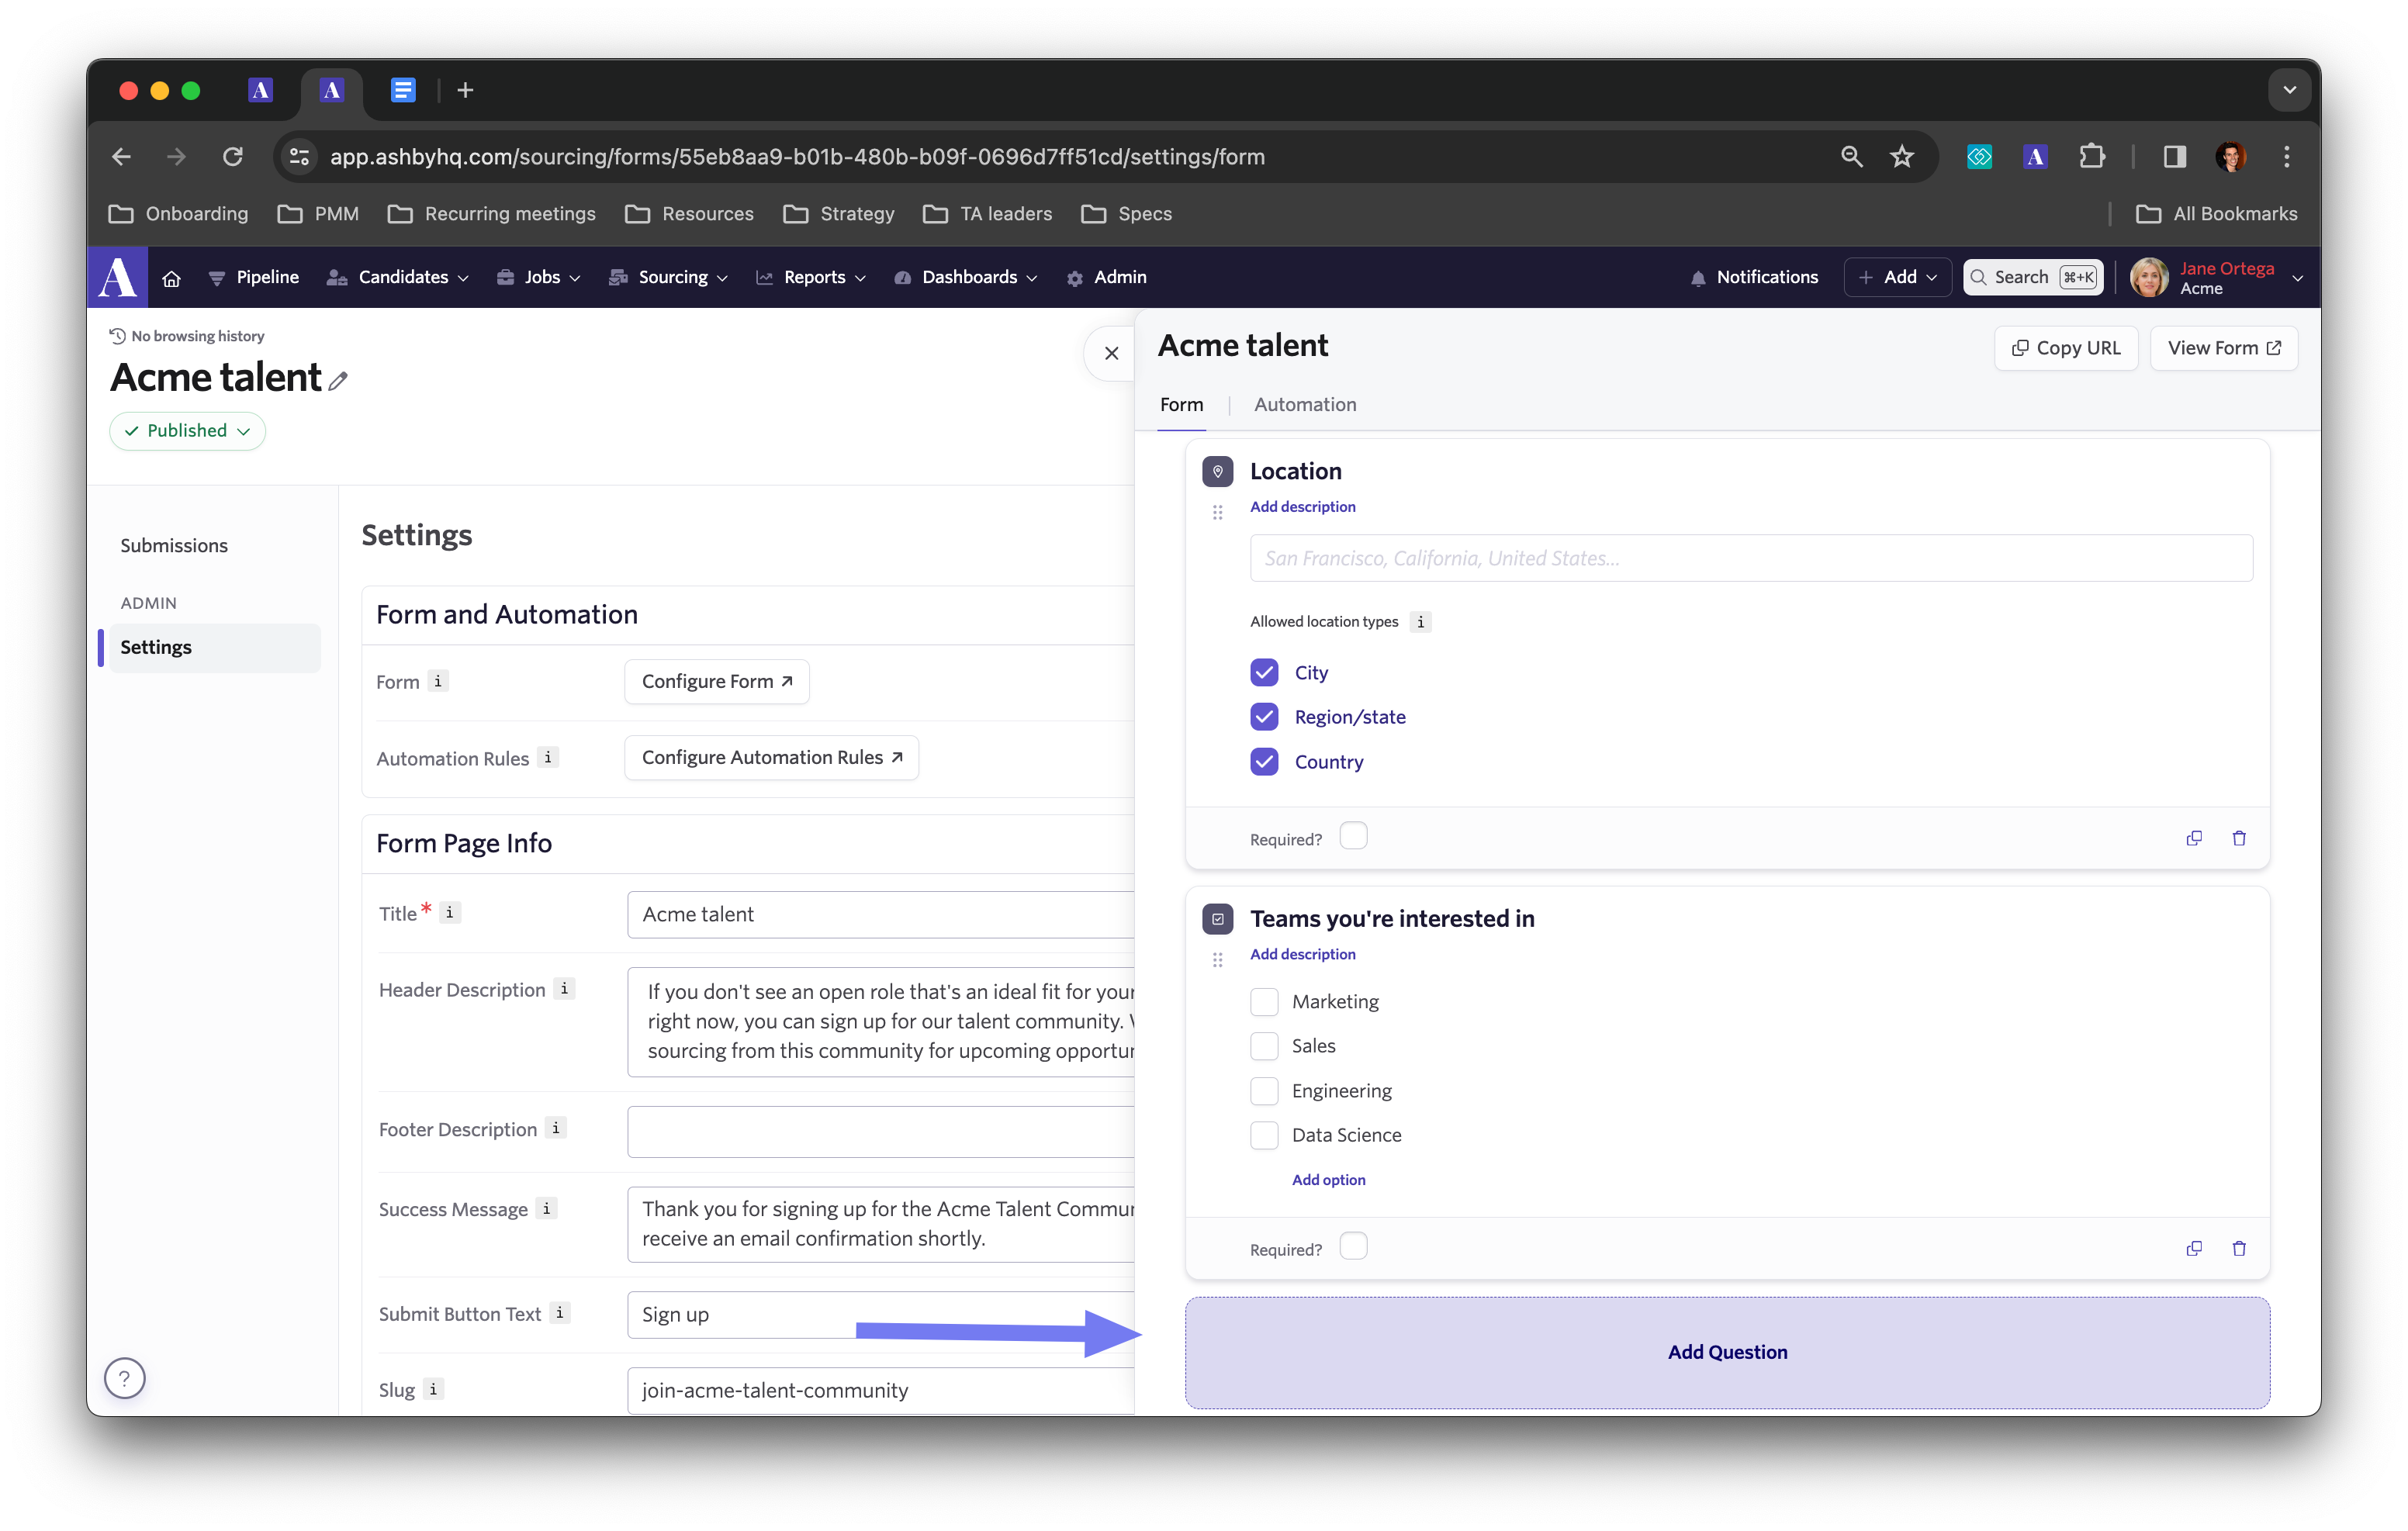
Task: Toggle Required checkbox for Location question
Action: pos(1353,836)
